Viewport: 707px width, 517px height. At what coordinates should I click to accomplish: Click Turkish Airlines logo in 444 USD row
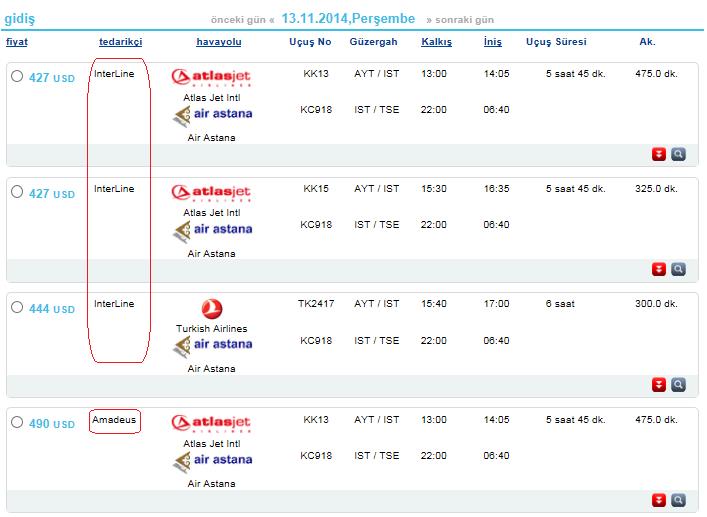coord(211,309)
